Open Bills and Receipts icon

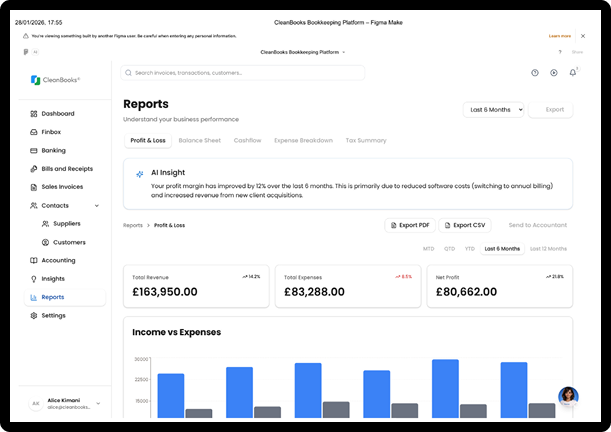(33, 168)
